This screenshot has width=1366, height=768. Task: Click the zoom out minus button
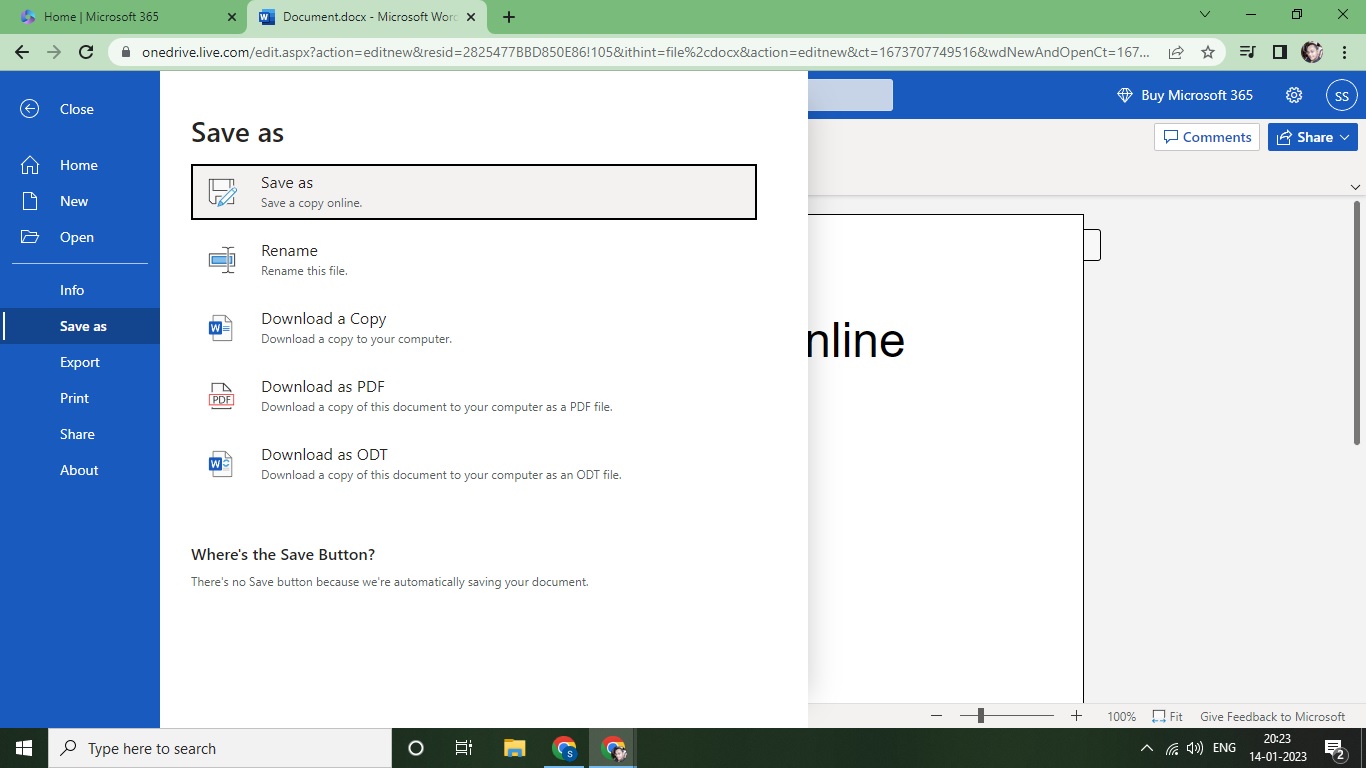936,716
